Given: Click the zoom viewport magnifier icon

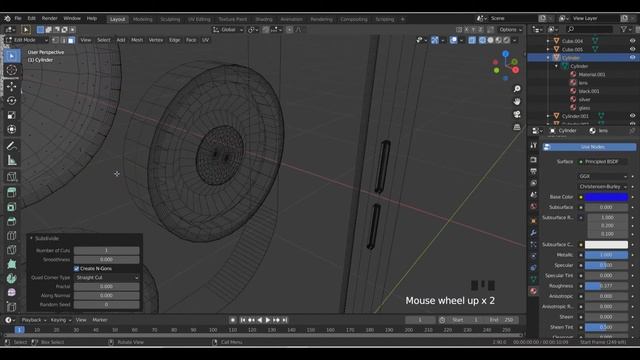Looking at the screenshot, I should 517,89.
